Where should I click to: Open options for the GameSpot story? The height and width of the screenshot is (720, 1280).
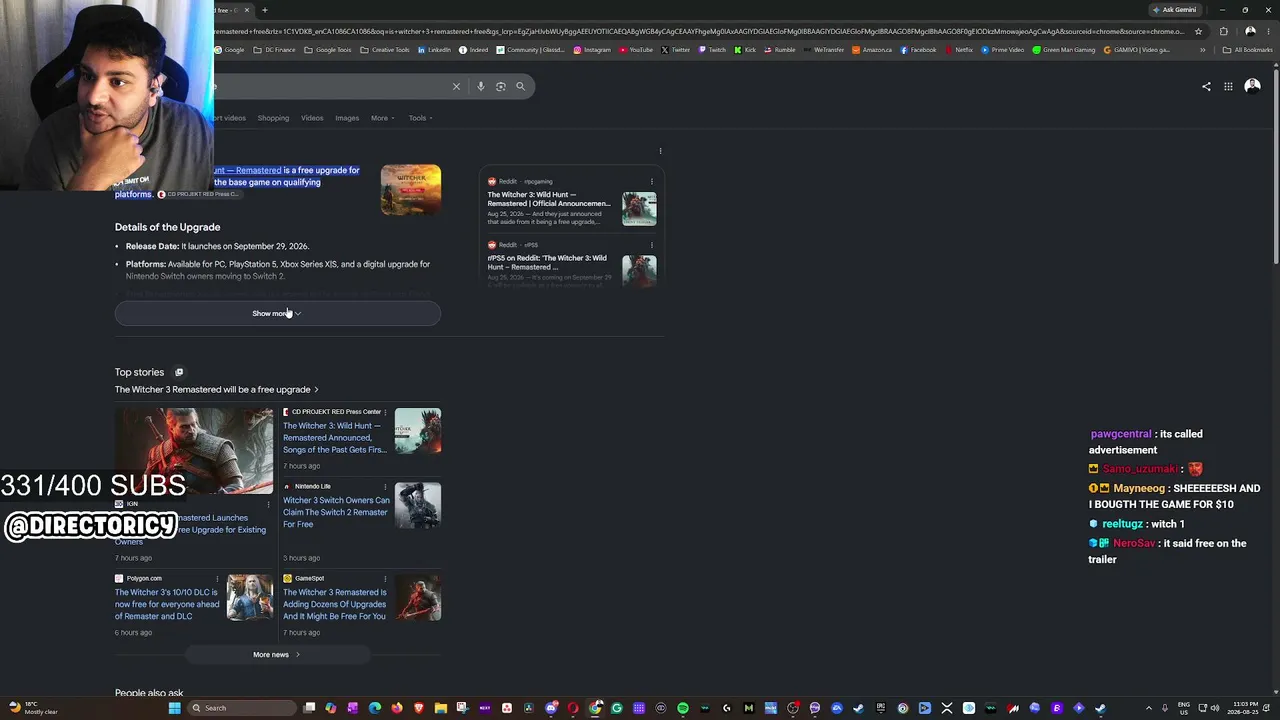(x=385, y=578)
